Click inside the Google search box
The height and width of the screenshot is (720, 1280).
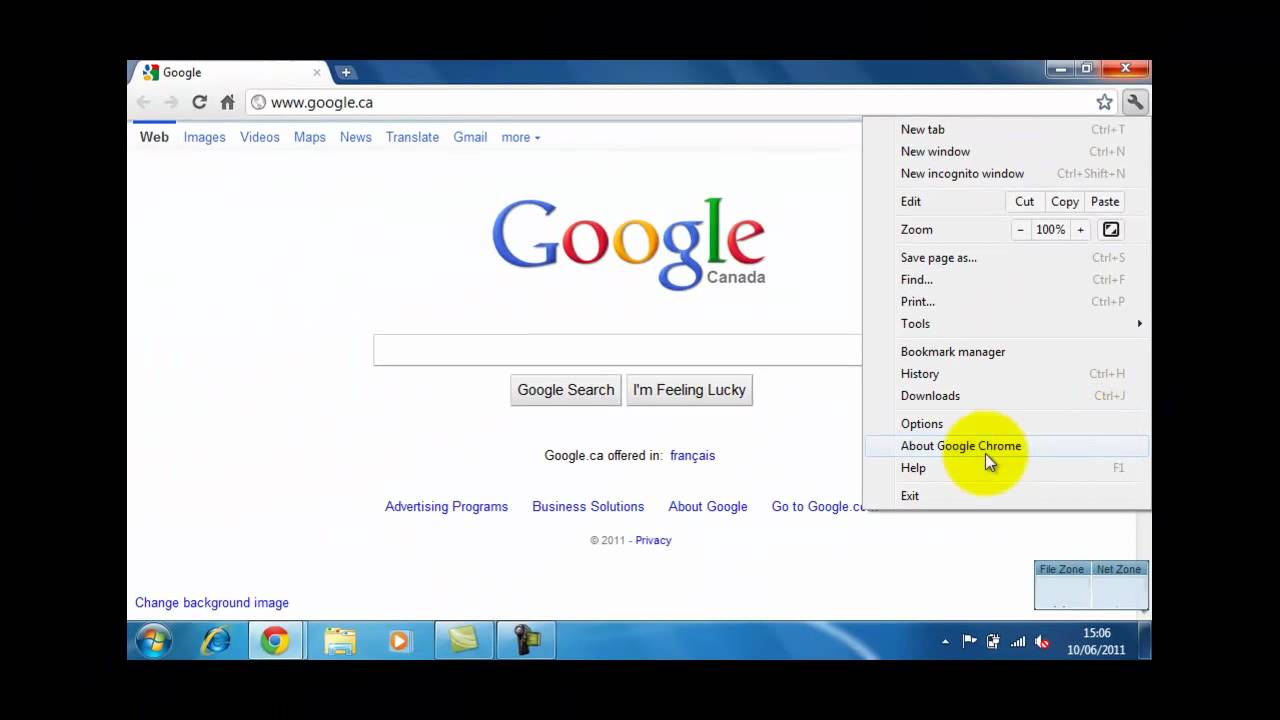click(x=617, y=349)
